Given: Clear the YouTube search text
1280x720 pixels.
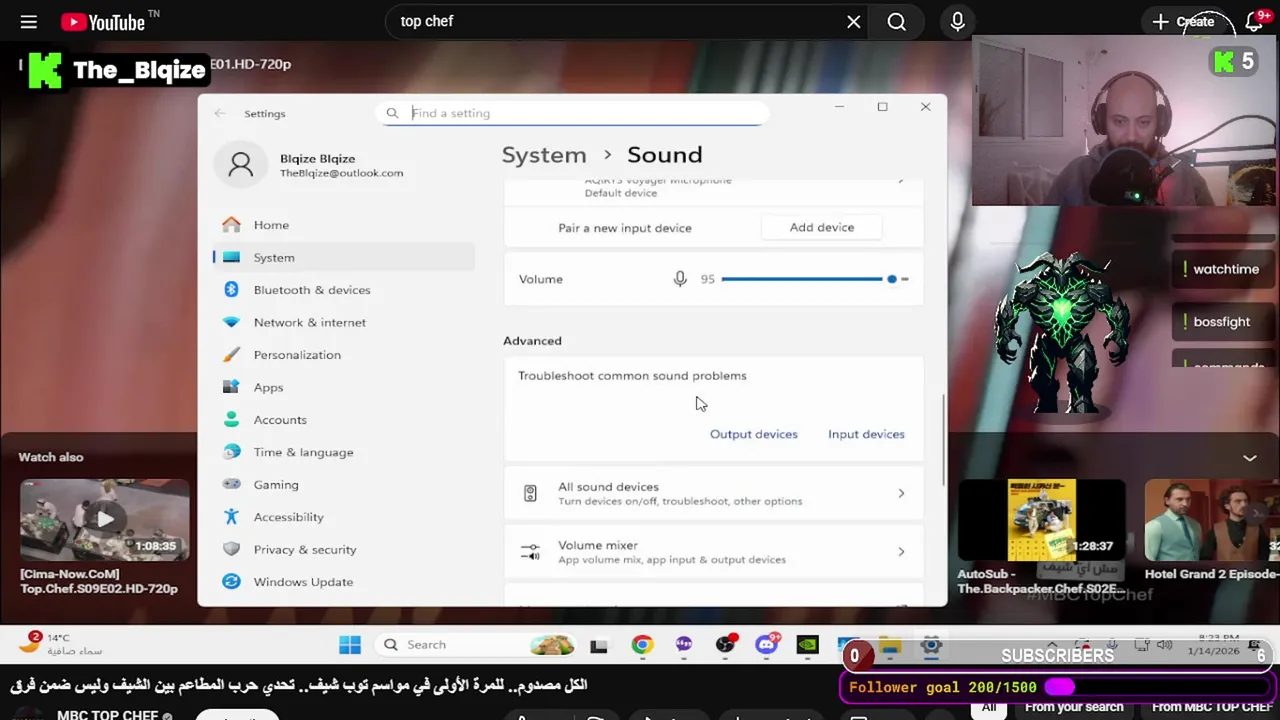Looking at the screenshot, I should pos(853,21).
